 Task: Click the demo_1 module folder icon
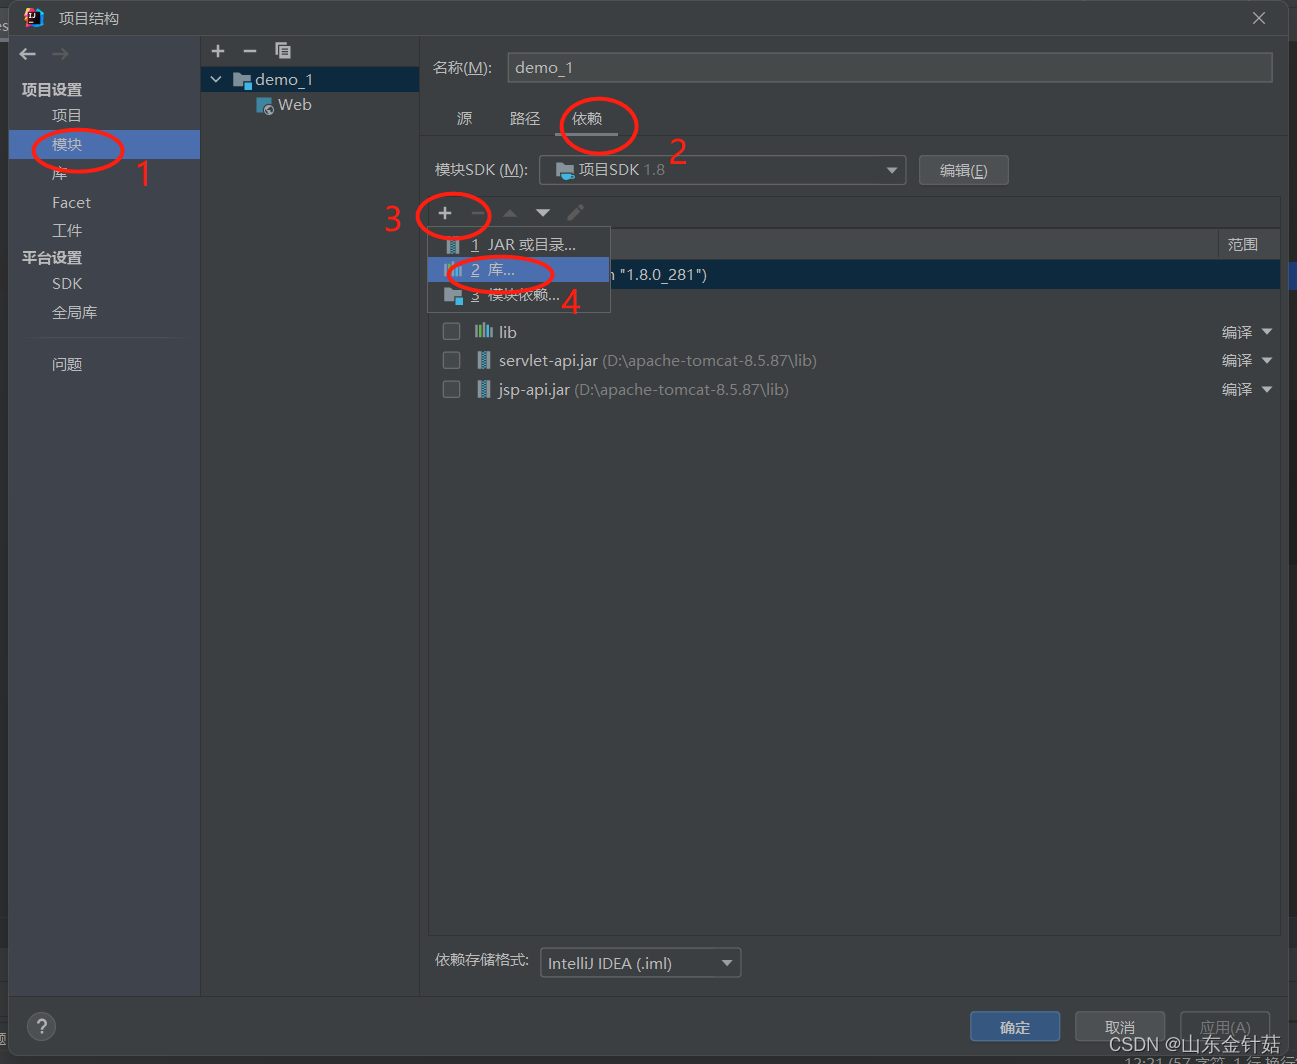[x=242, y=80]
